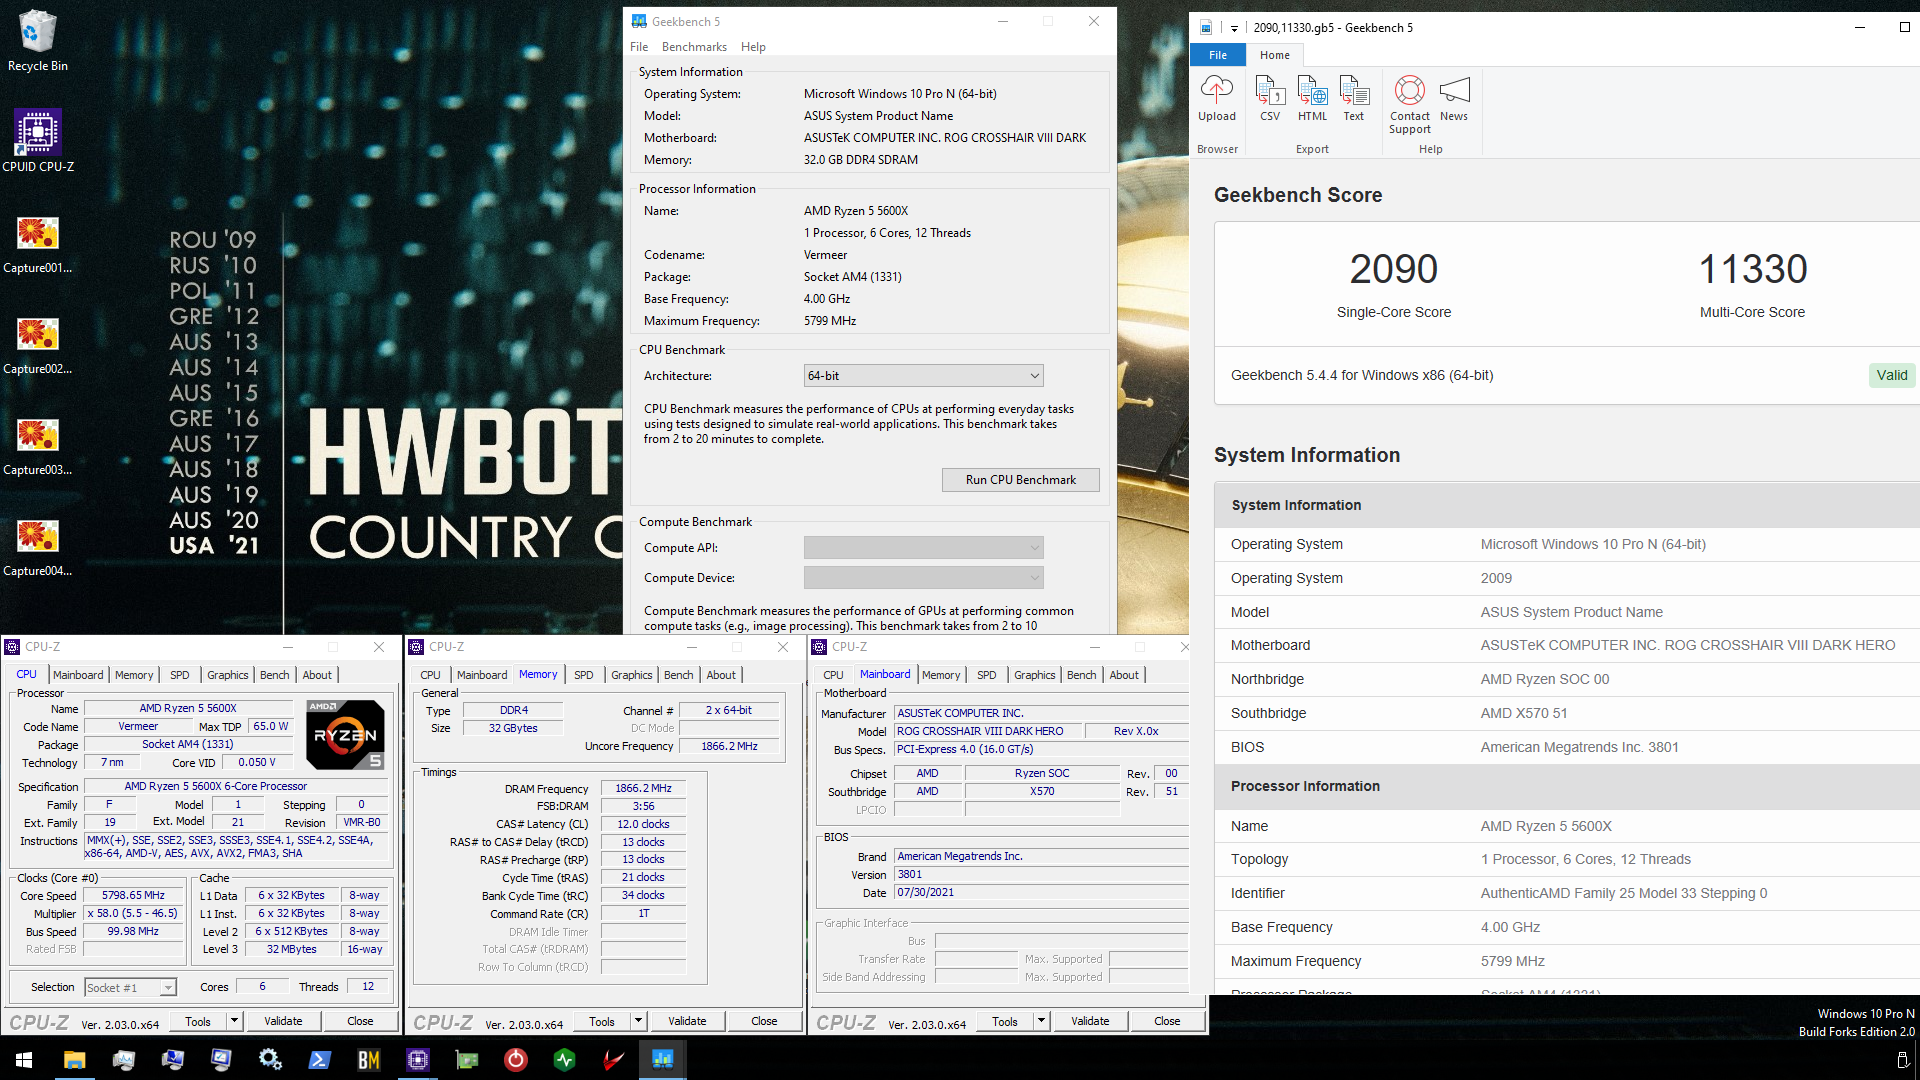The image size is (1920, 1080).
Task: Click Run CPU Benchmark button
Action: point(1021,480)
